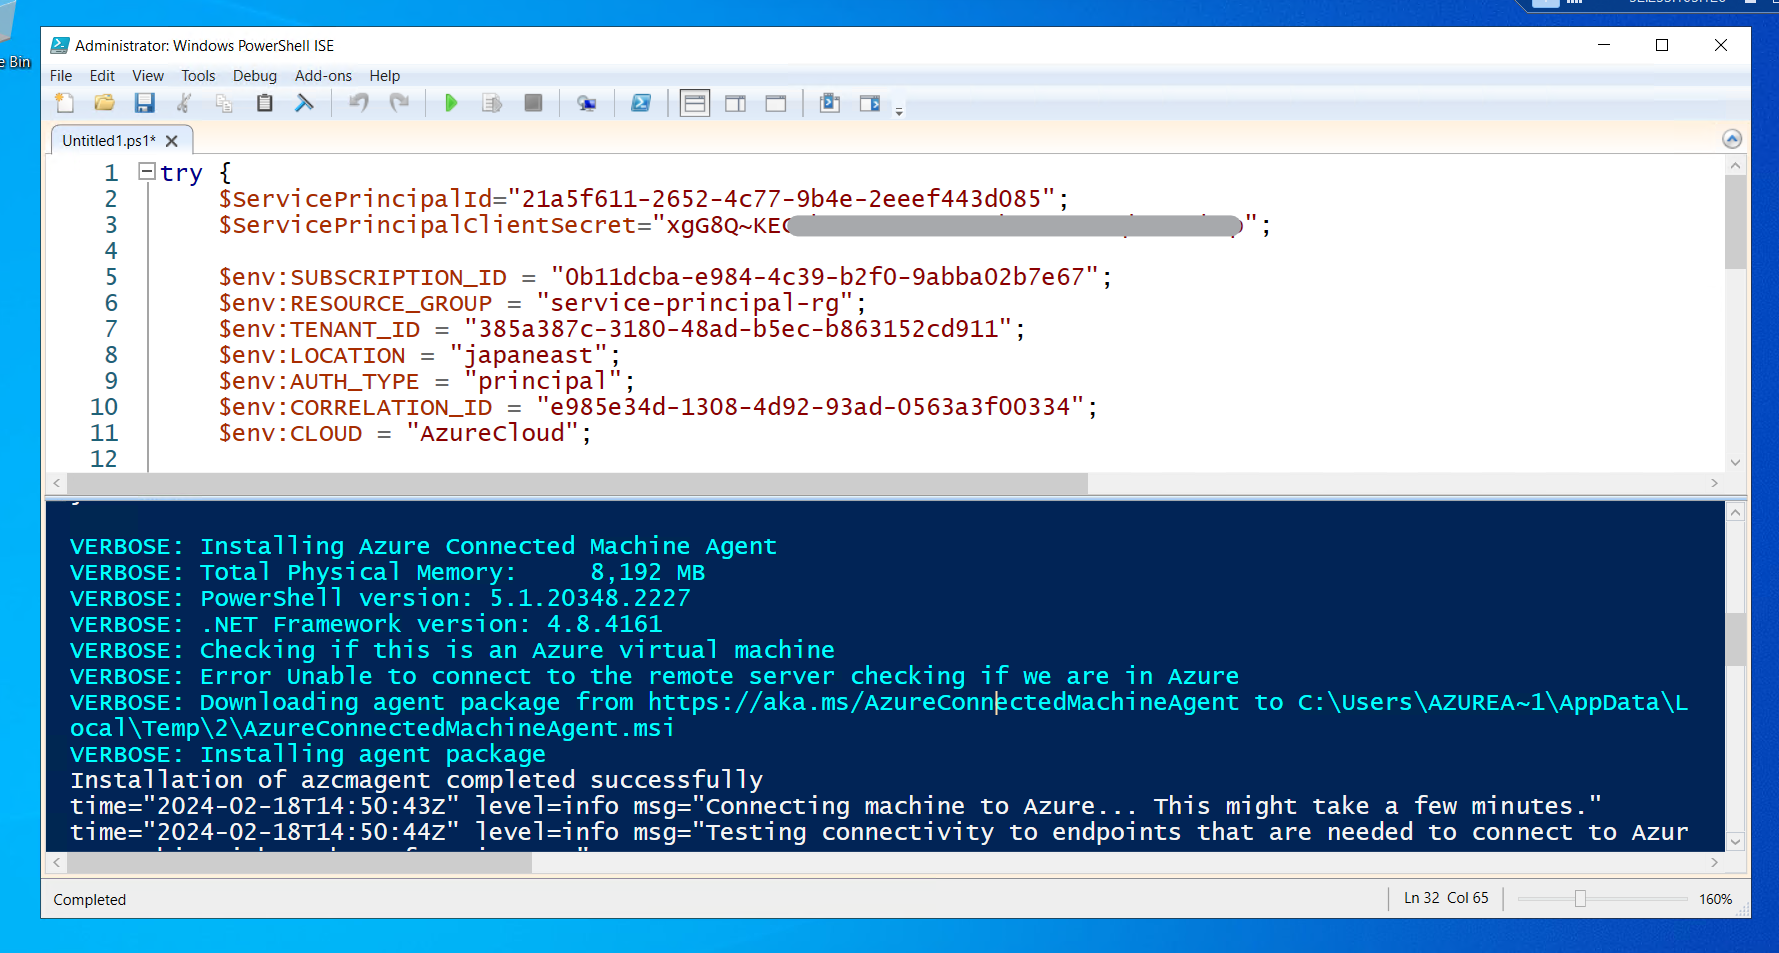Viewport: 1779px width, 953px height.
Task: Open the Add-ons menu
Action: pos(323,76)
